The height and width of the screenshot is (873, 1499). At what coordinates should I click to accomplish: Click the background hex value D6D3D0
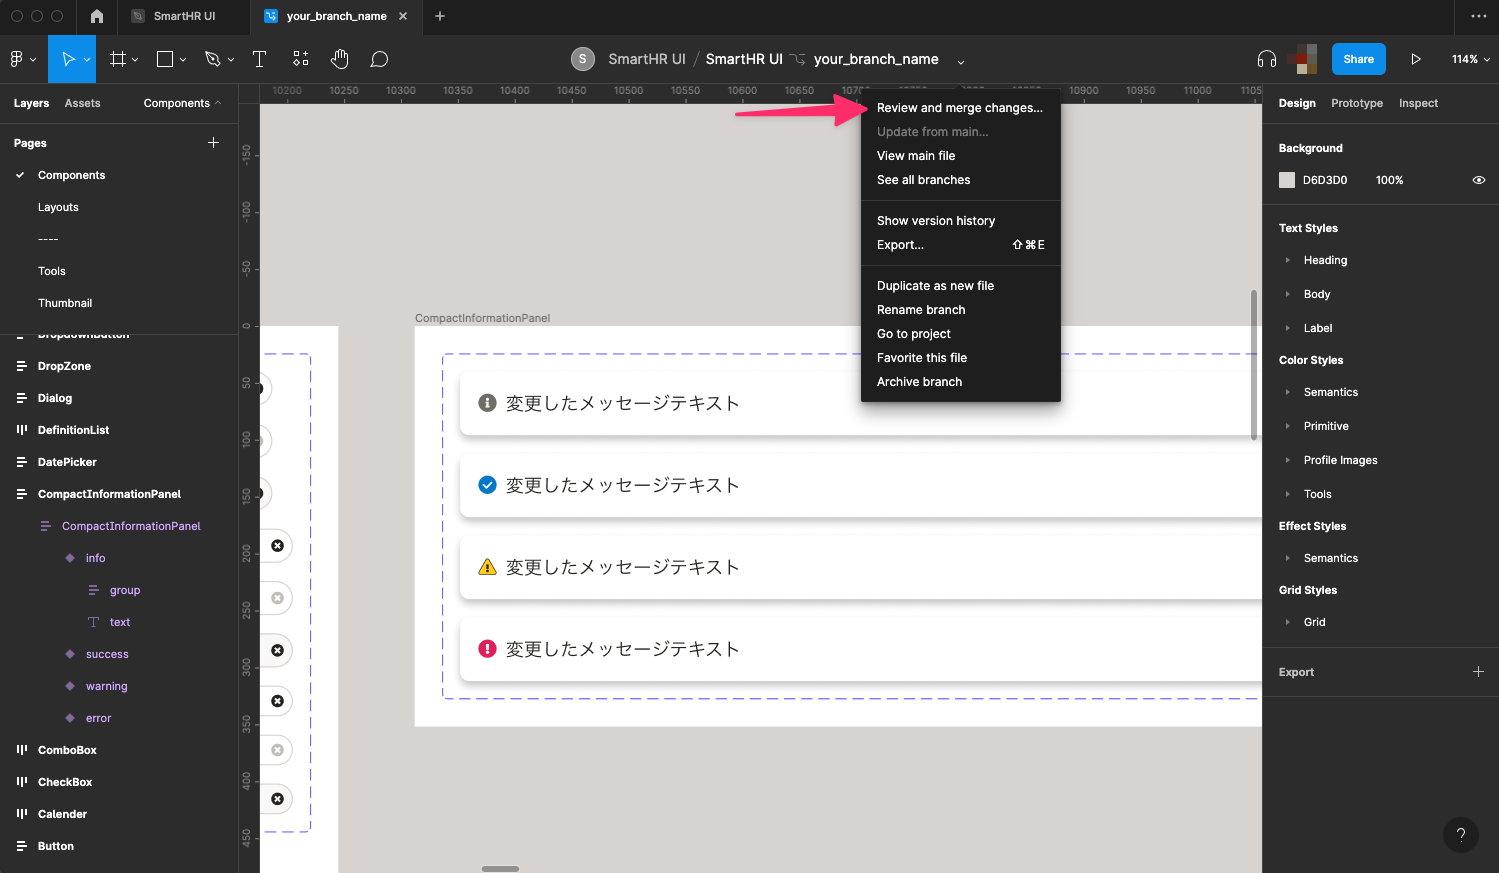pos(1324,180)
